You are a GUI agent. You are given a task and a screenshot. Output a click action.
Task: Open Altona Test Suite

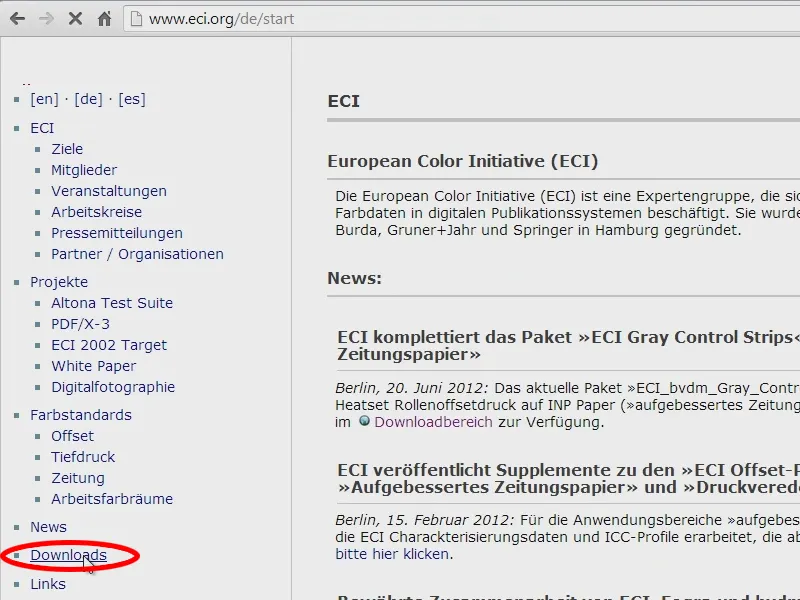click(112, 303)
